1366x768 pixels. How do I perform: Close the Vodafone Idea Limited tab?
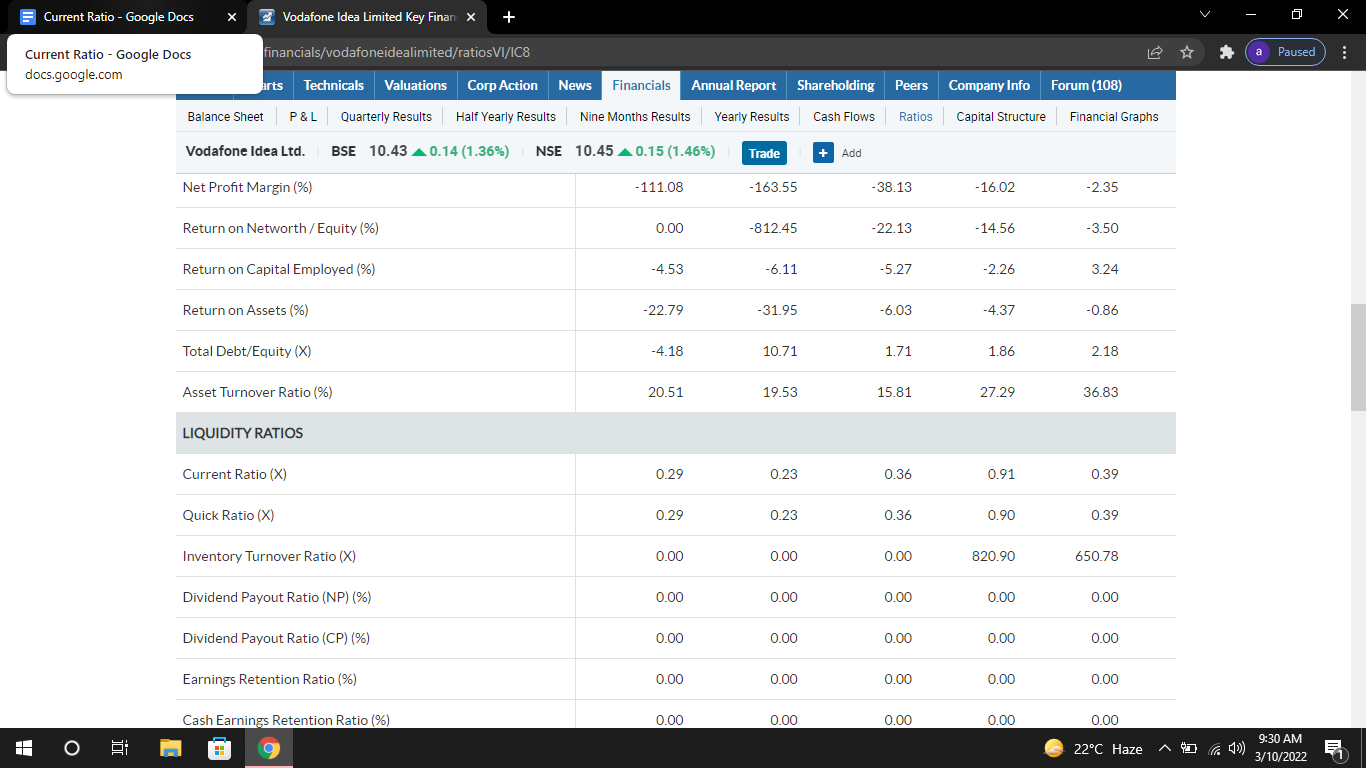point(472,17)
